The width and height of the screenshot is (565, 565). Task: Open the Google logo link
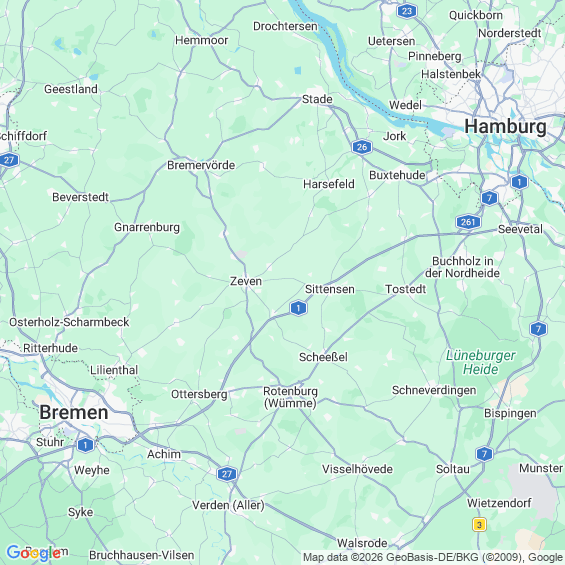pyautogui.click(x=34, y=553)
